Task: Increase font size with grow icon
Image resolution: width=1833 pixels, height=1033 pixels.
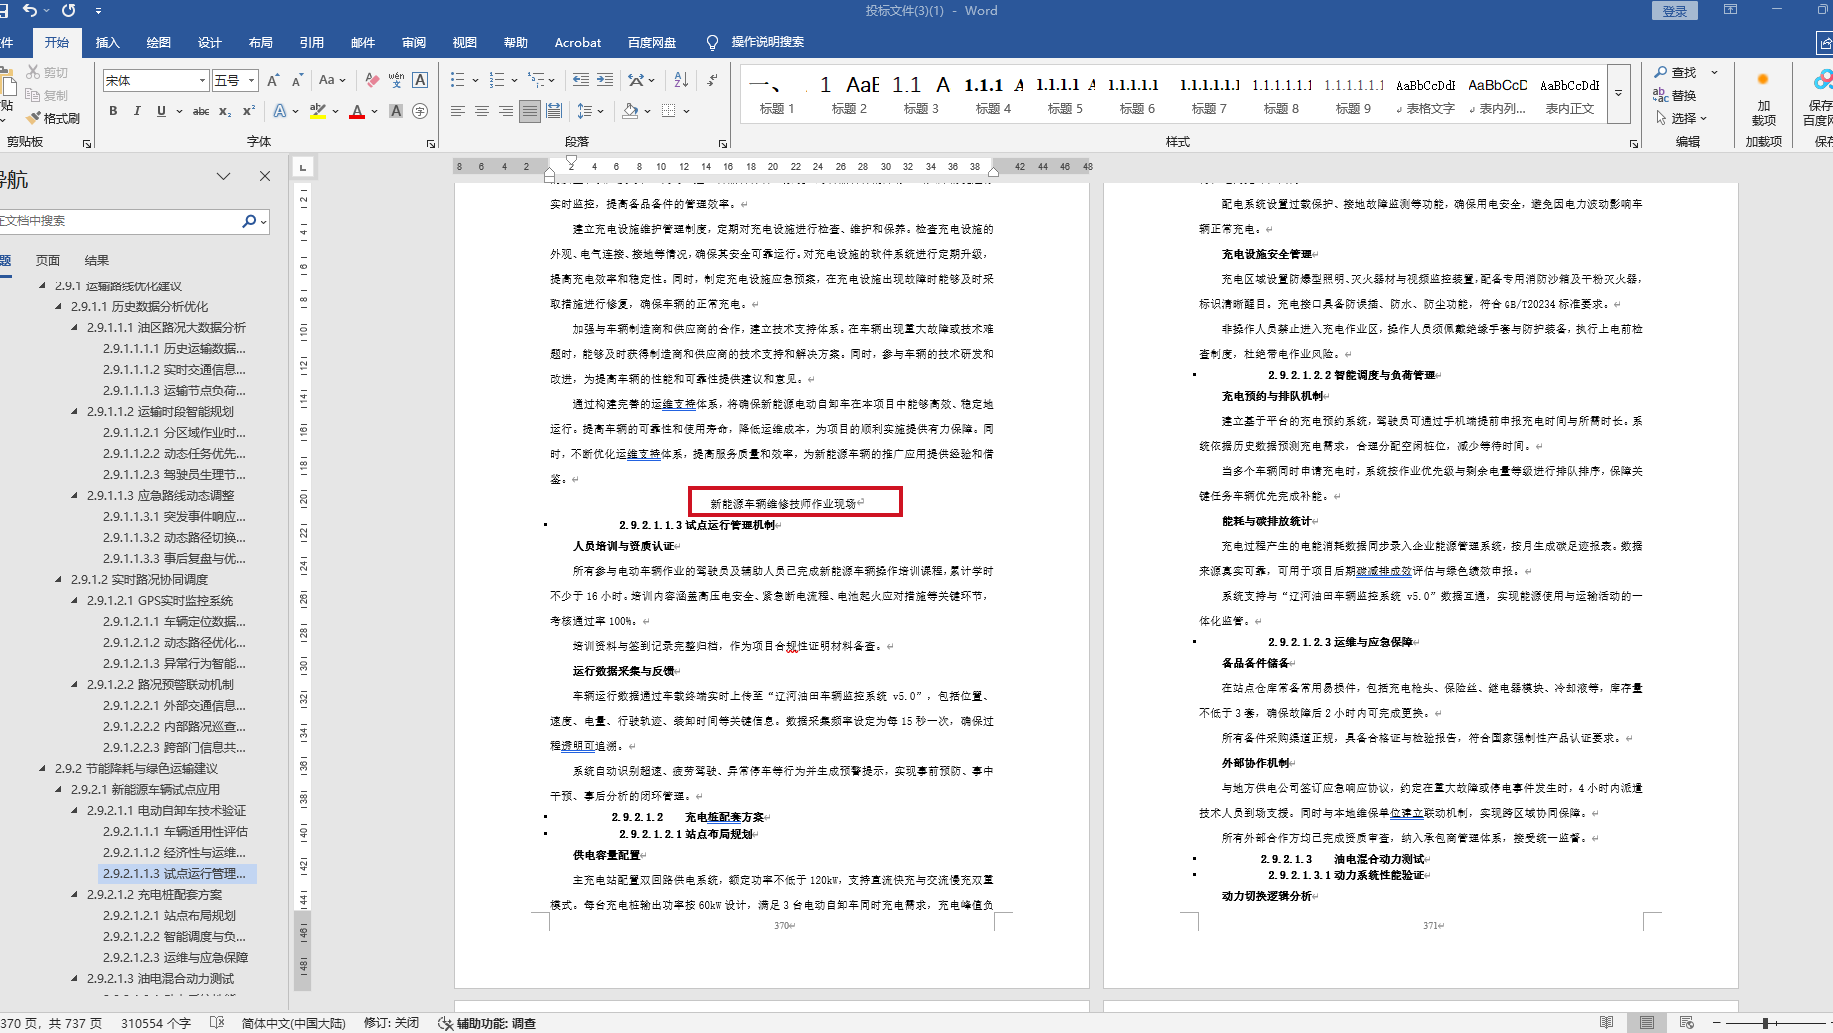Action: 273,80
